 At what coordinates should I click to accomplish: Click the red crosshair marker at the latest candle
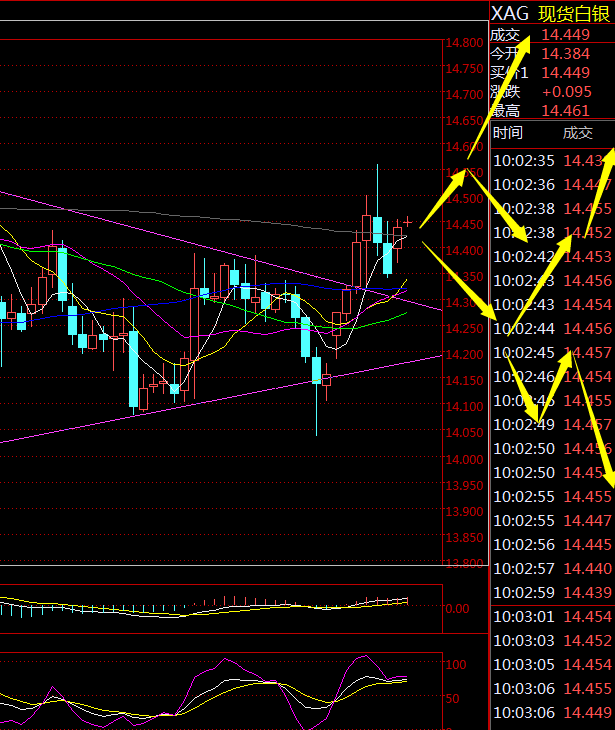[x=407, y=222]
